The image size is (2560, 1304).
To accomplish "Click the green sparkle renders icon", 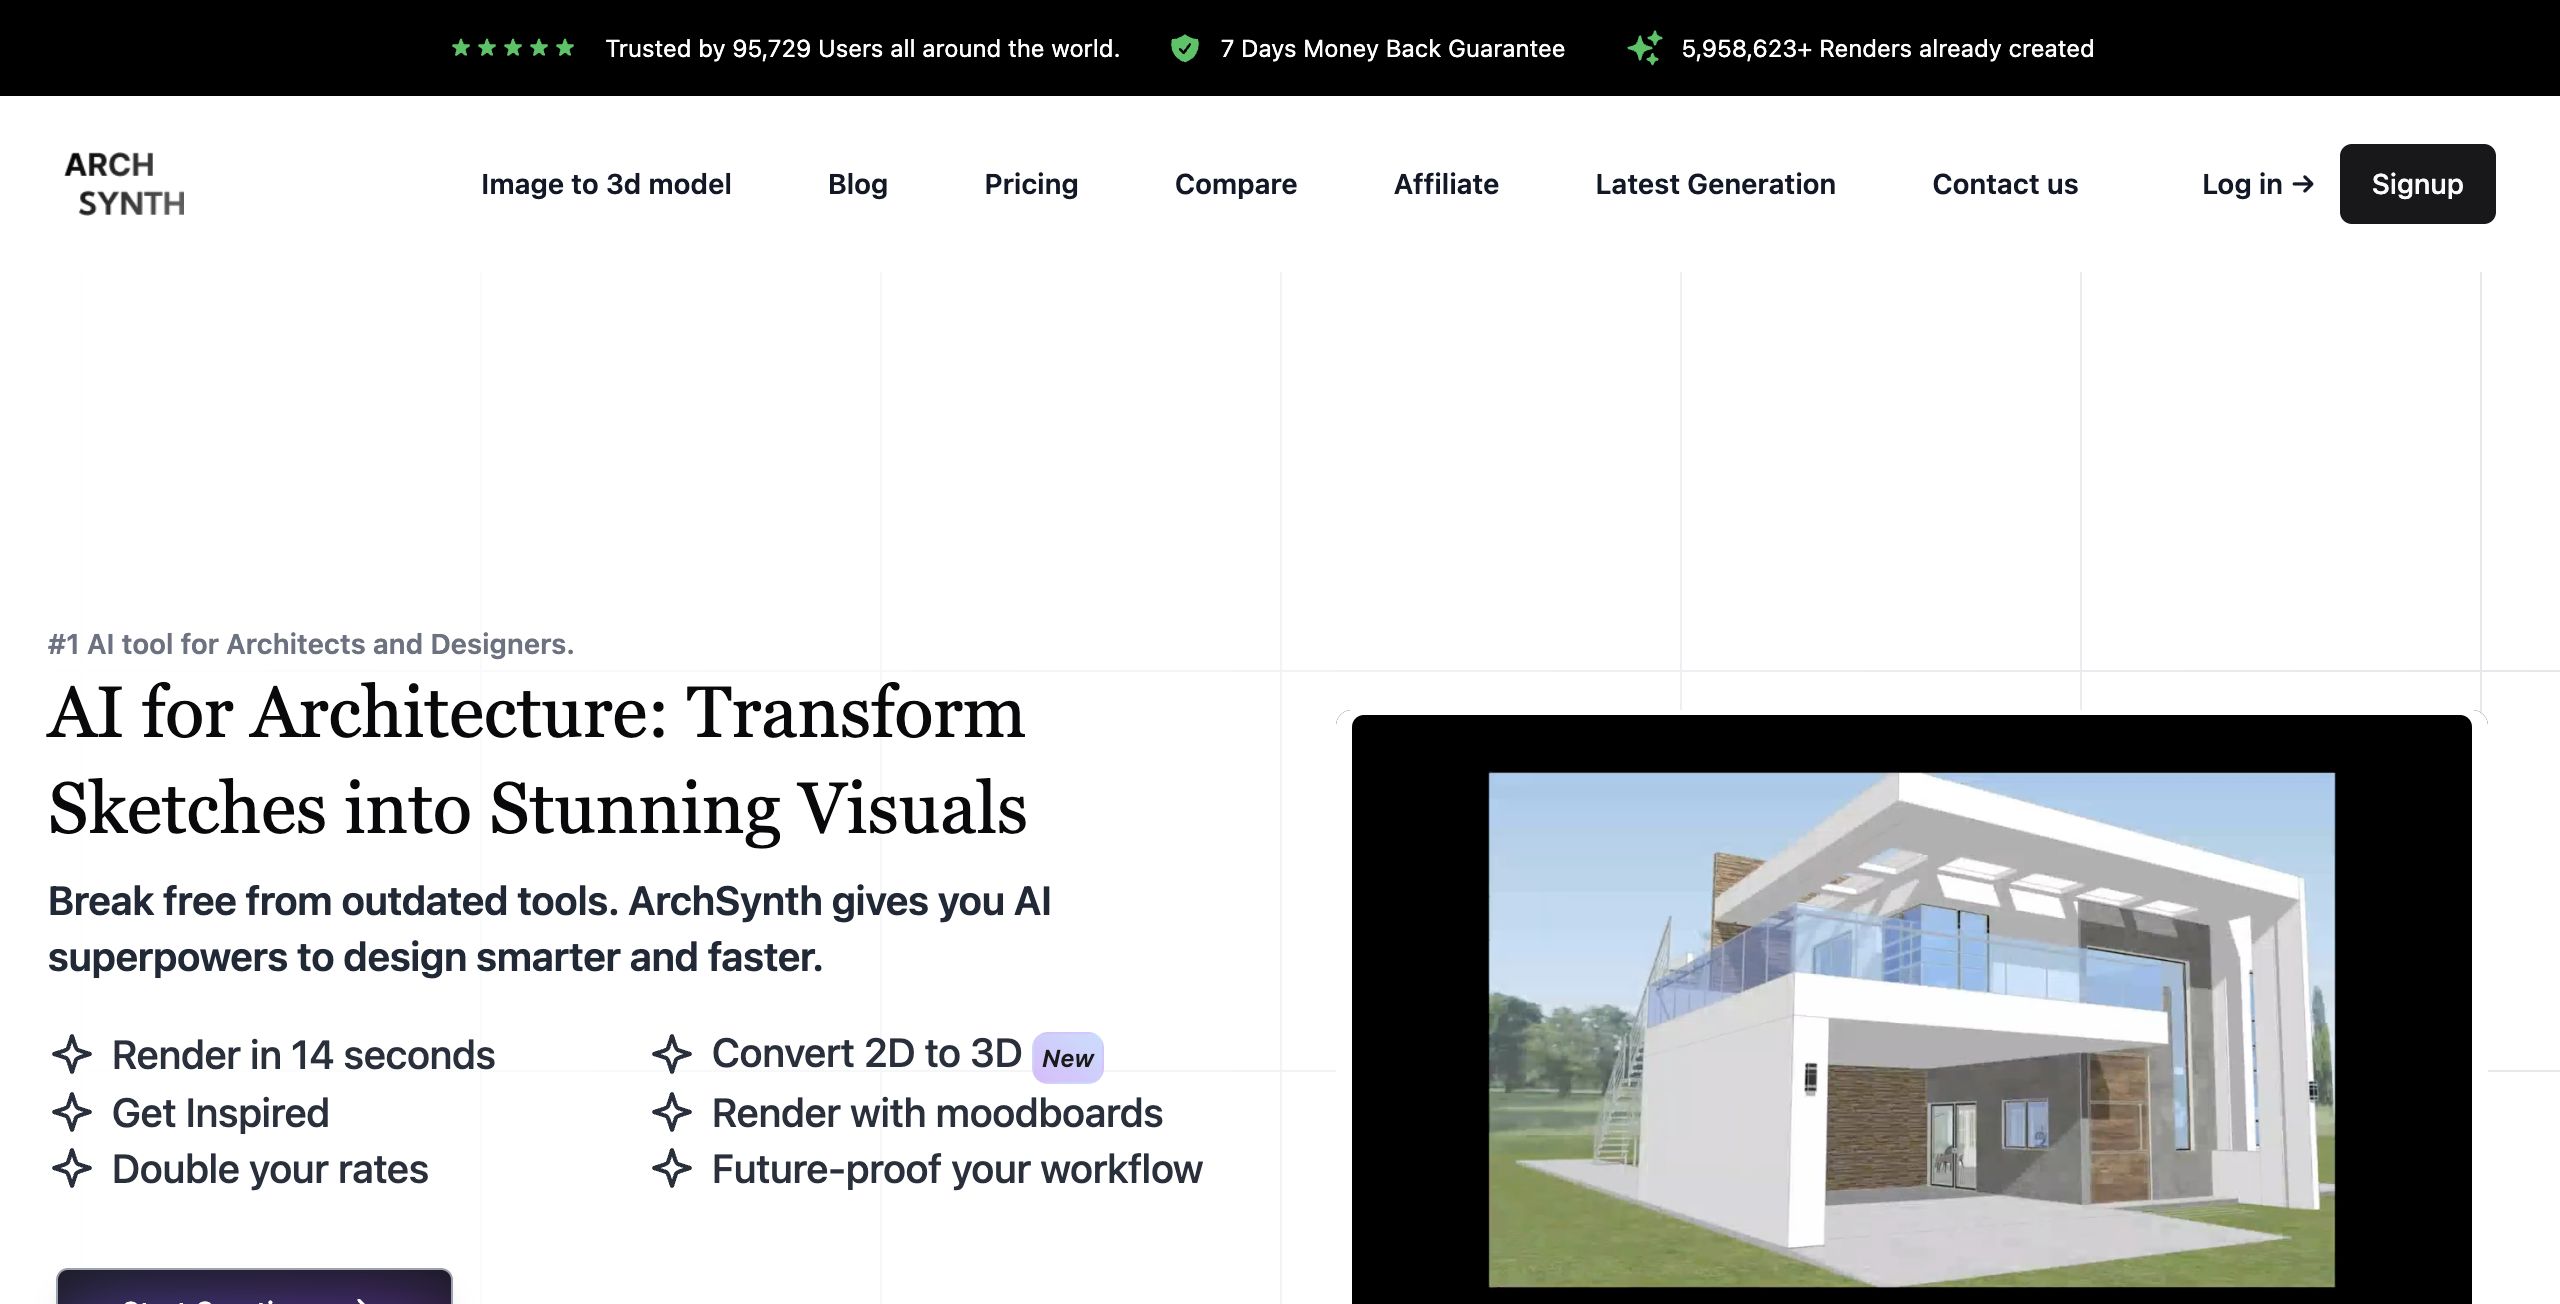I will [1645, 48].
